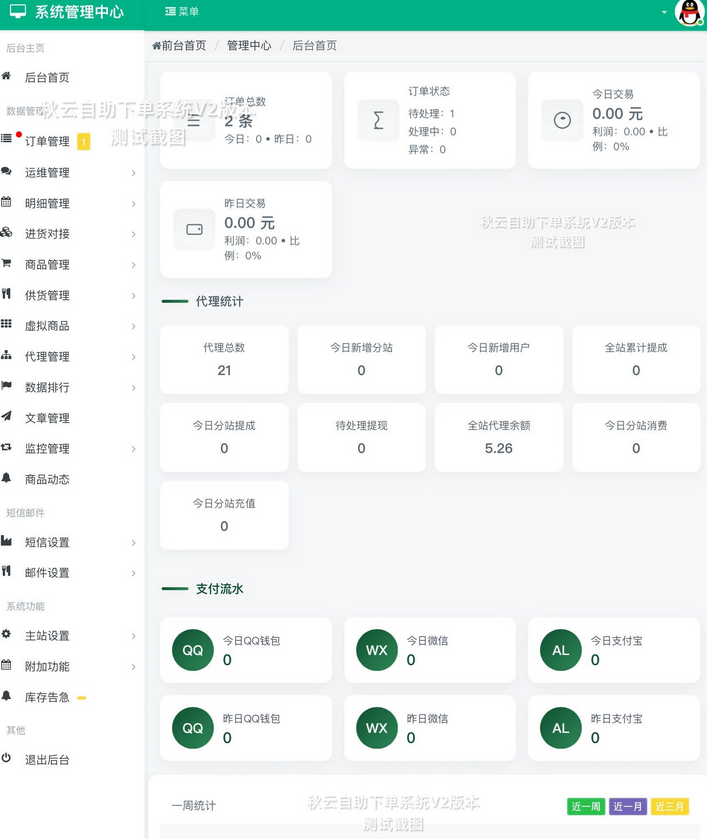The image size is (707, 839).
Task: Click the paper plane icon beside 文章管理
Action: tap(6, 416)
